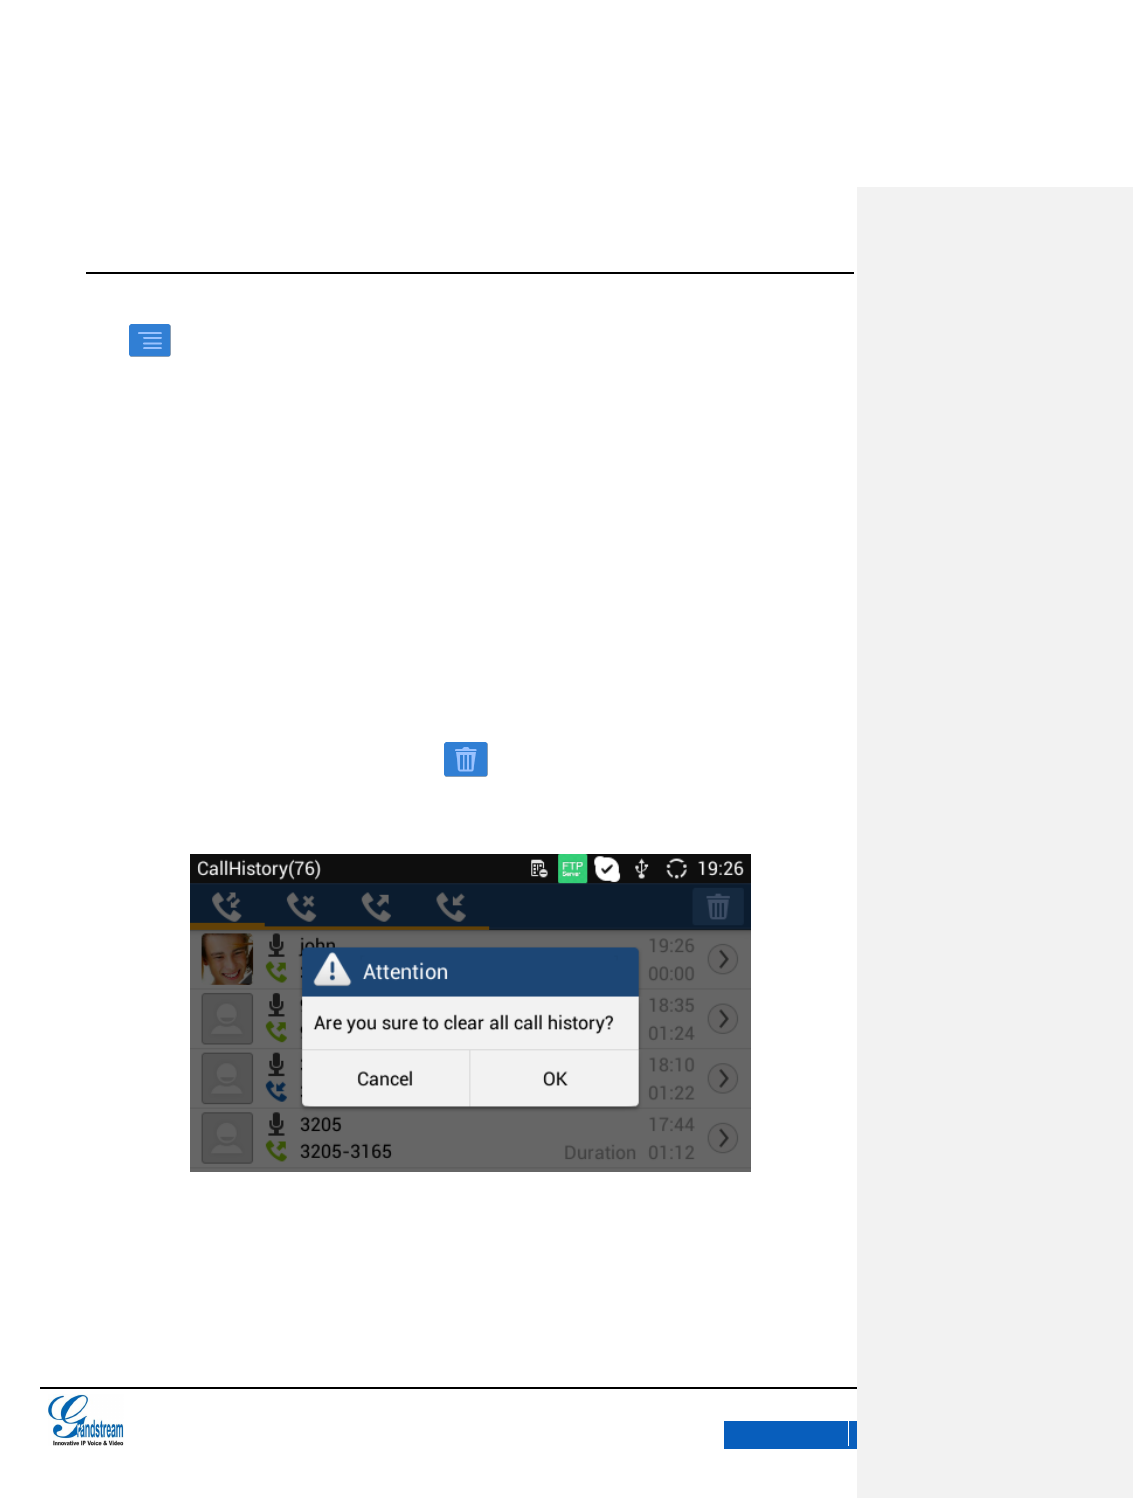Click the Attention dialog title

[405, 972]
